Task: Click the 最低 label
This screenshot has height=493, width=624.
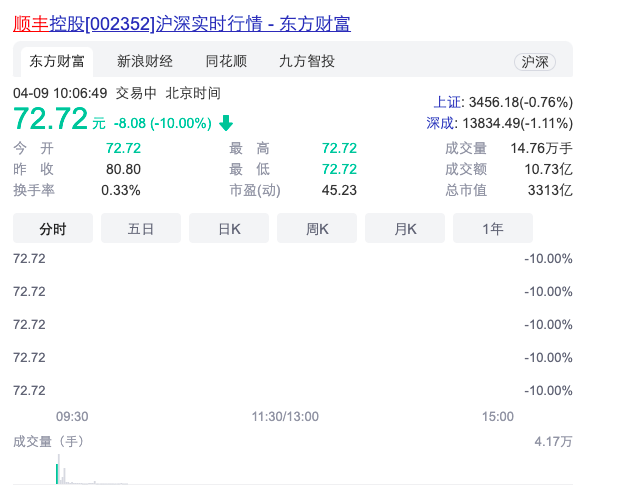Action: (250, 170)
